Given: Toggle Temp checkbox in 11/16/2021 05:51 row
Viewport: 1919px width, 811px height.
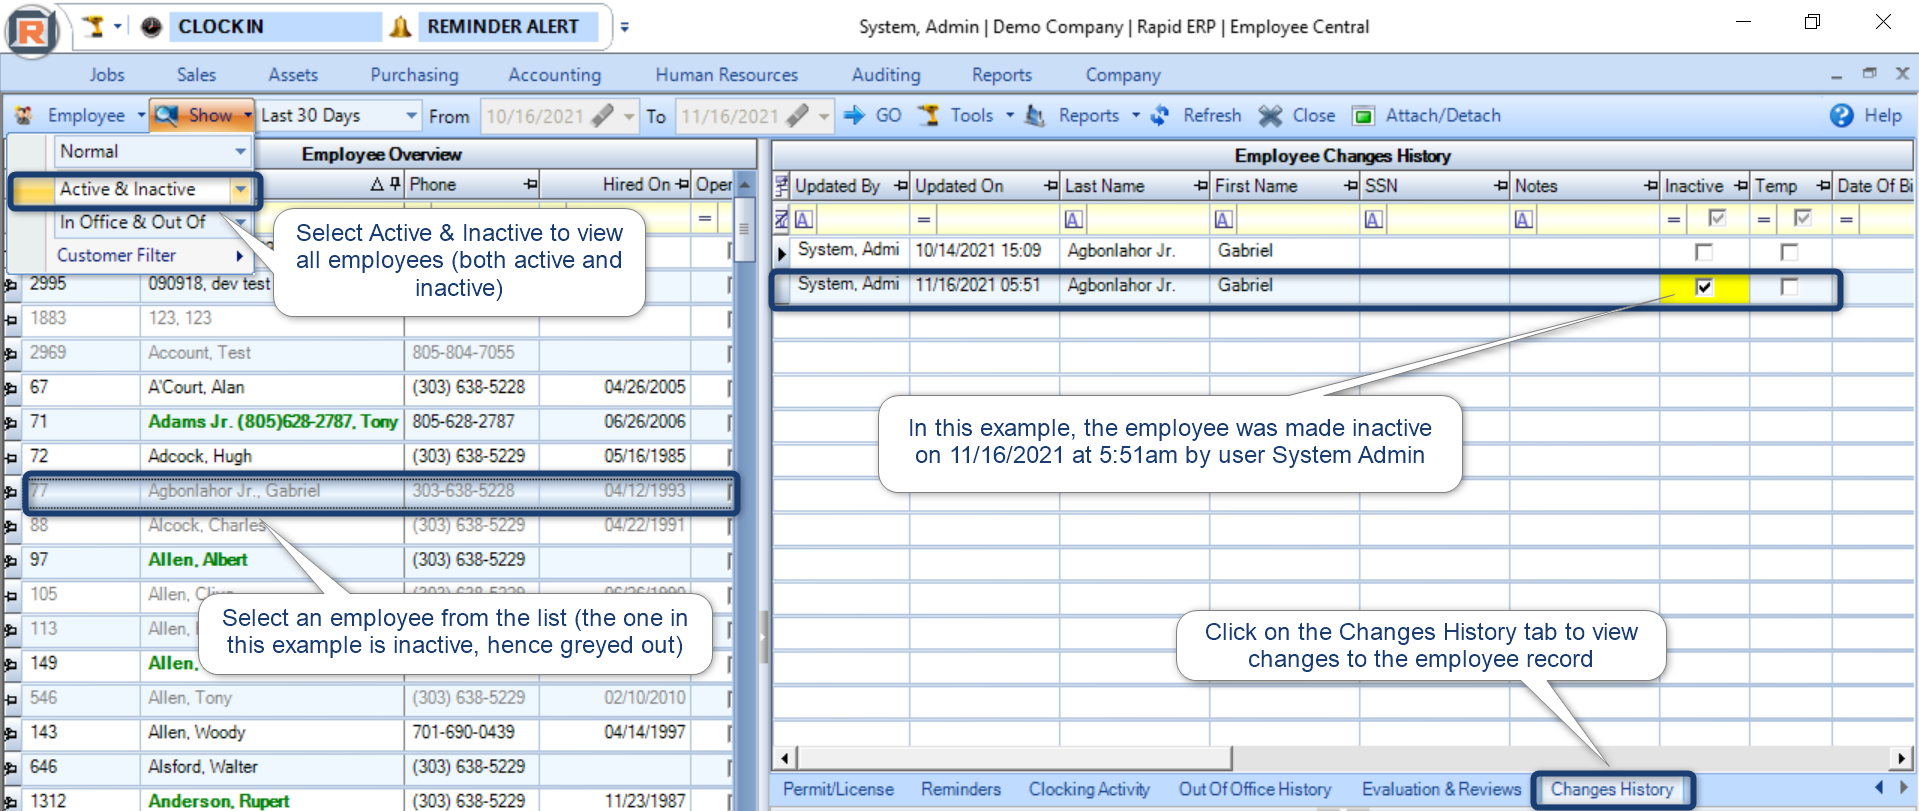Looking at the screenshot, I should pos(1789,288).
